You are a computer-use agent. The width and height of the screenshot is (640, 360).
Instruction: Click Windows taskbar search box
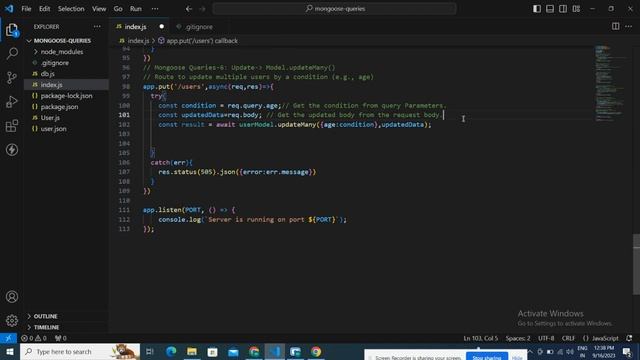80,351
